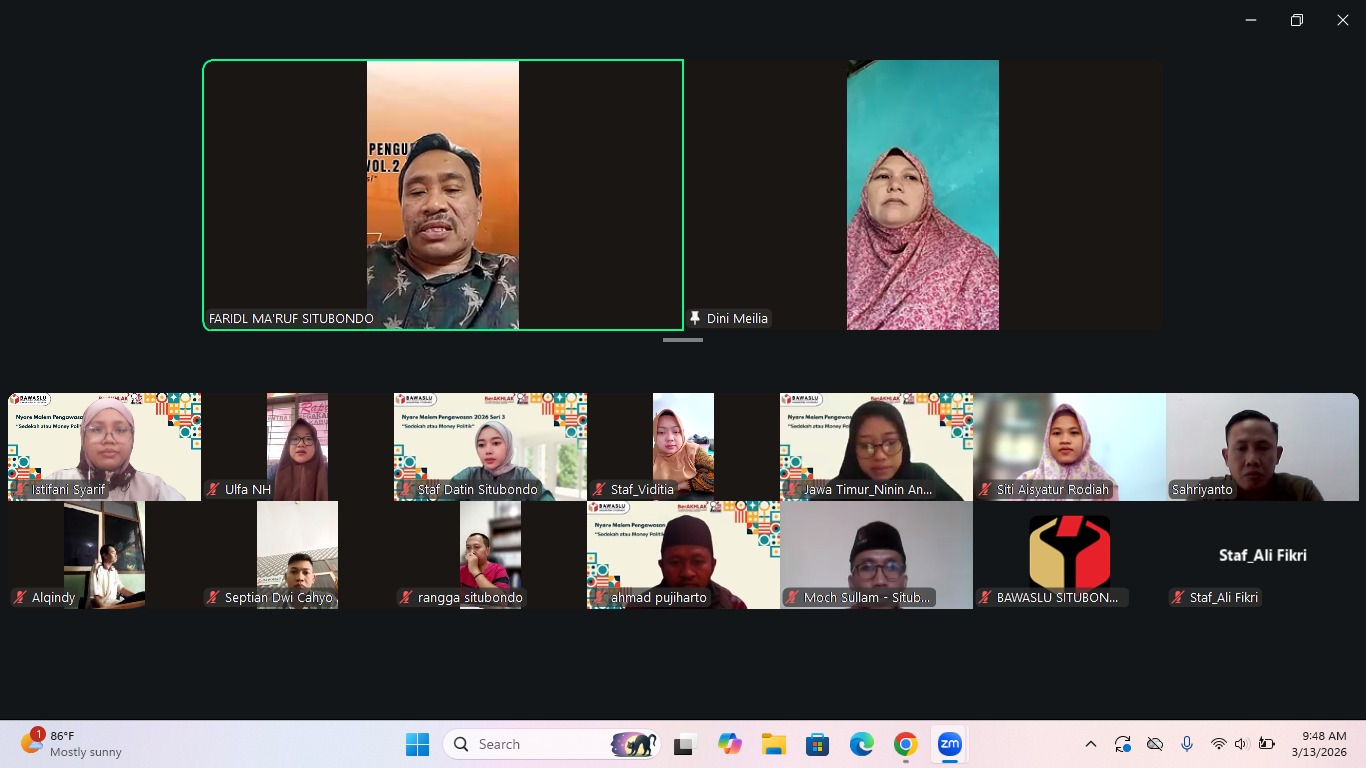The height and width of the screenshot is (768, 1366).
Task: Open Copilot icon in the taskbar
Action: click(729, 744)
